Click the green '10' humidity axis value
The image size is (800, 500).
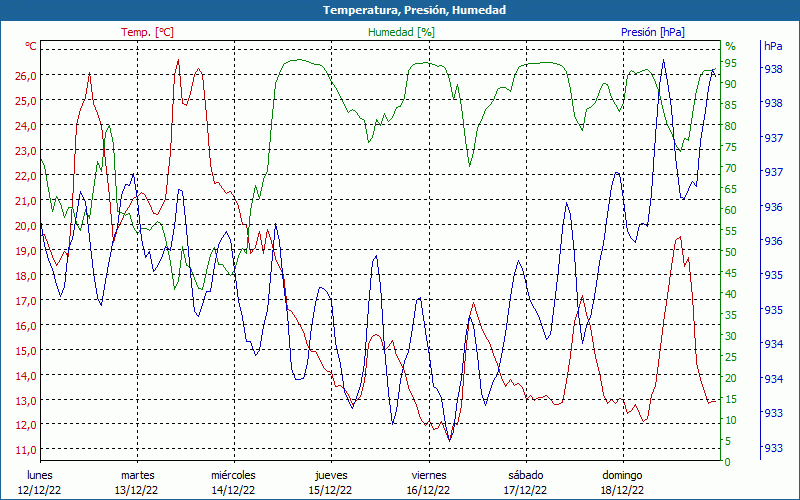[731, 420]
